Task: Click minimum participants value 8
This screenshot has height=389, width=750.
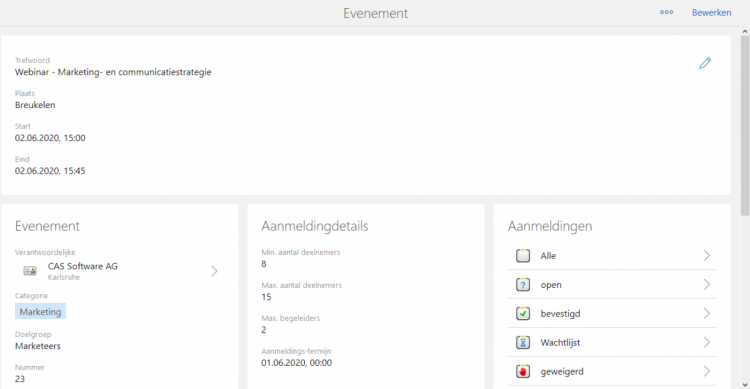Action: coord(264,264)
